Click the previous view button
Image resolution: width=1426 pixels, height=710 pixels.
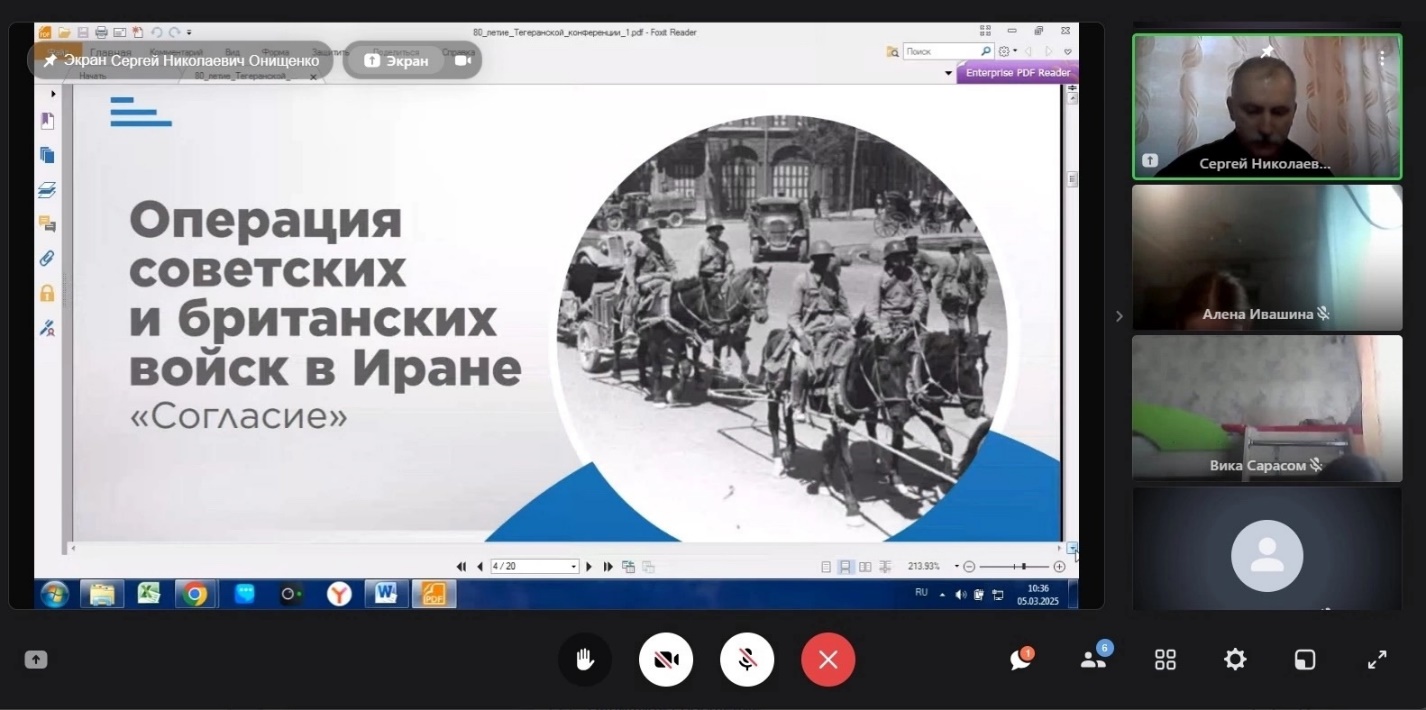pos(628,566)
